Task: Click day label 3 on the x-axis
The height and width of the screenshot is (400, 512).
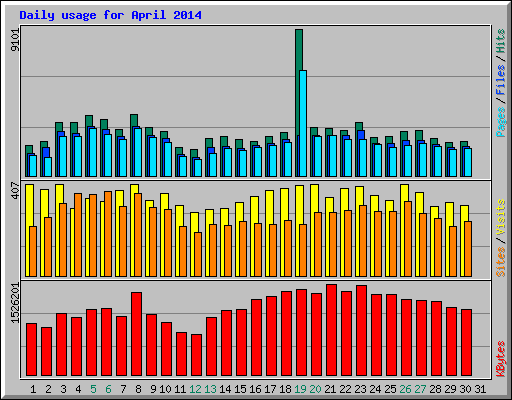Action: [x=63, y=389]
